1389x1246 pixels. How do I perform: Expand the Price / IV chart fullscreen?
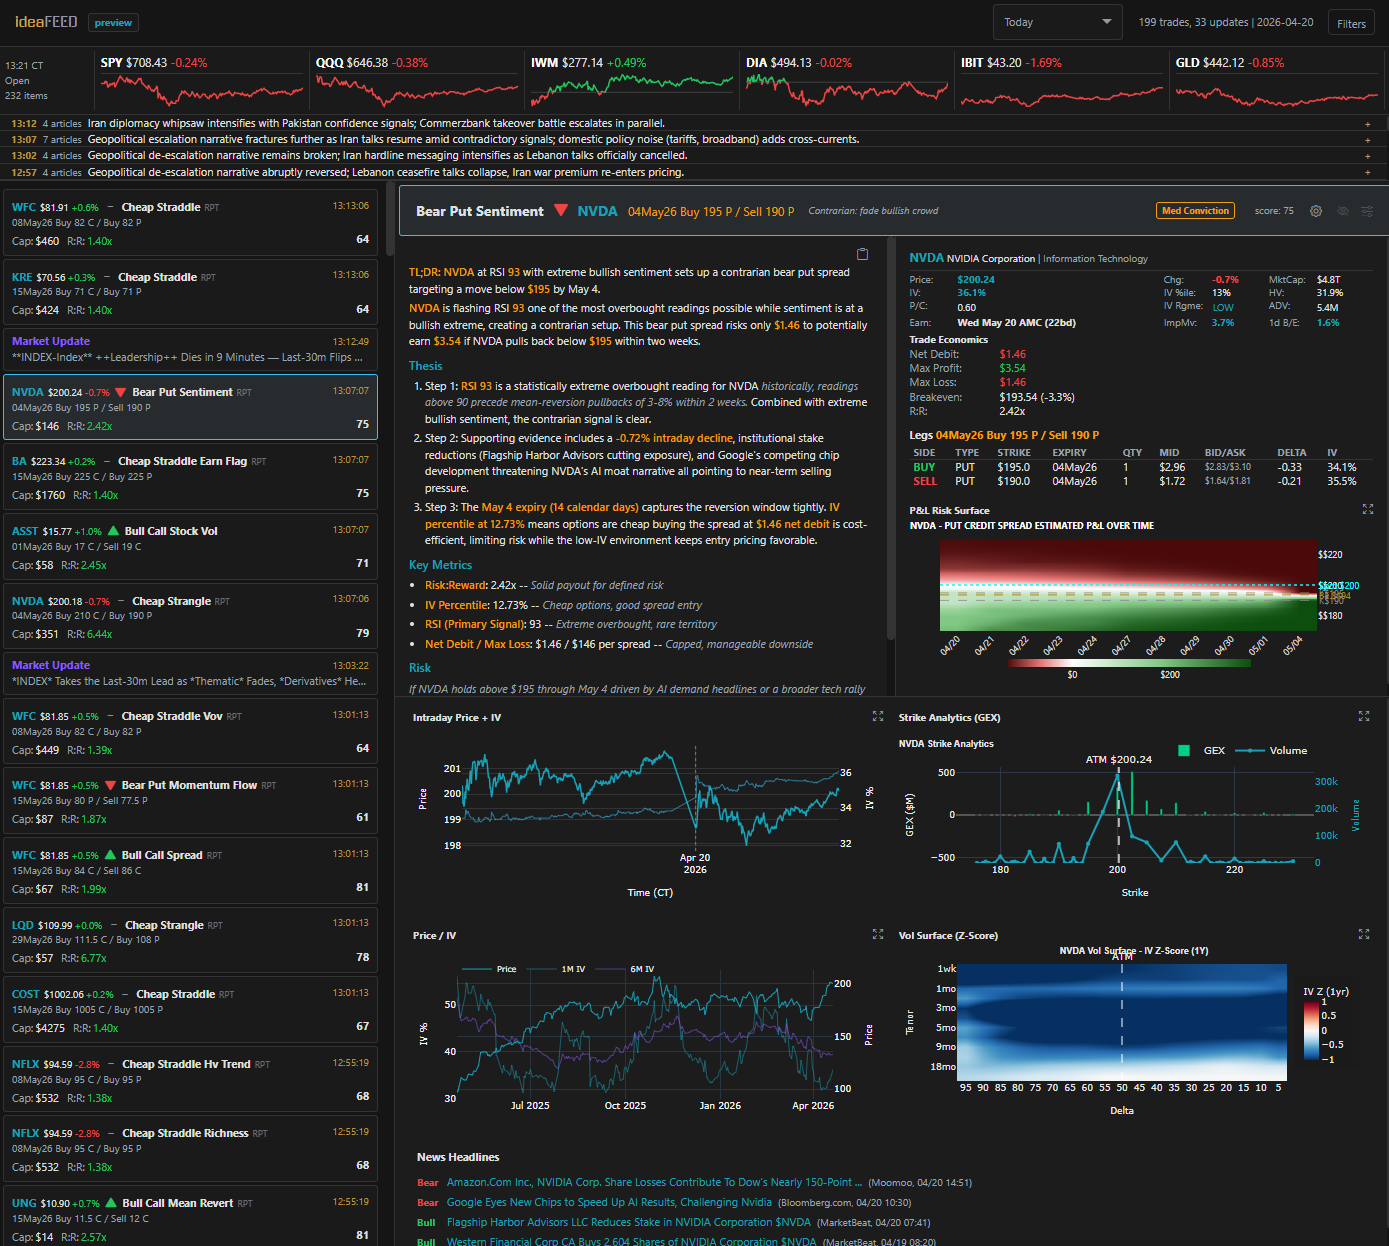click(878, 934)
